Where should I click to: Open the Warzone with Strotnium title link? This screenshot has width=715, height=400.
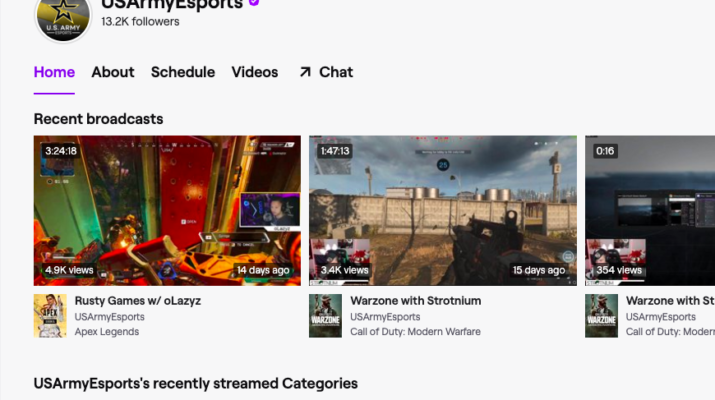click(x=415, y=301)
